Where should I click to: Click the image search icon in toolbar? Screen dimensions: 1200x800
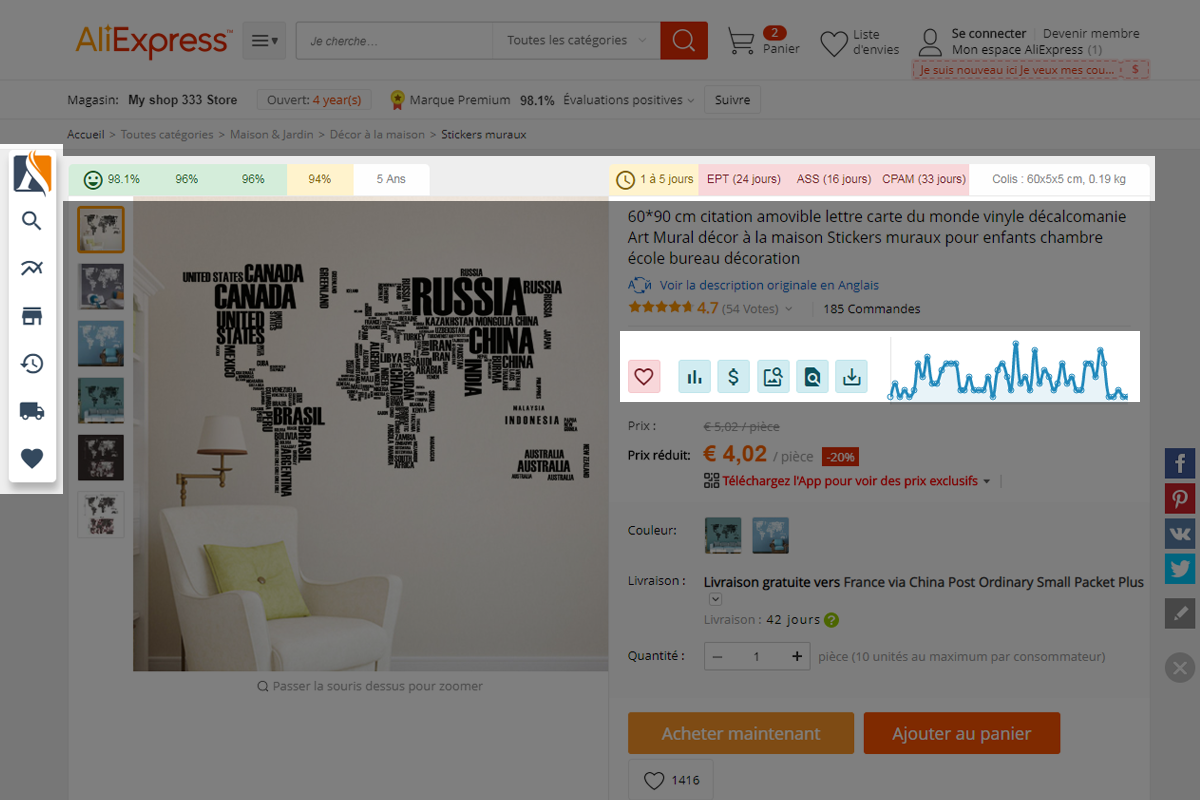773,376
